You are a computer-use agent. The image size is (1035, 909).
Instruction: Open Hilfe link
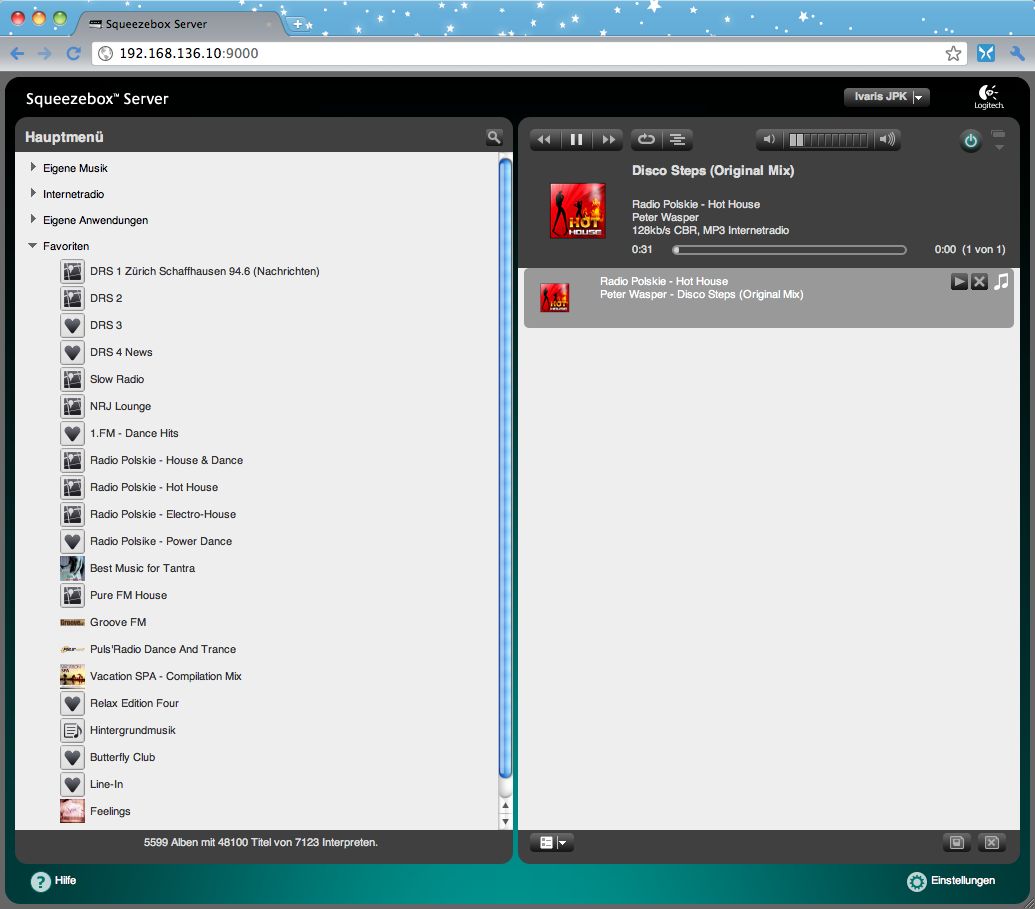pos(53,881)
